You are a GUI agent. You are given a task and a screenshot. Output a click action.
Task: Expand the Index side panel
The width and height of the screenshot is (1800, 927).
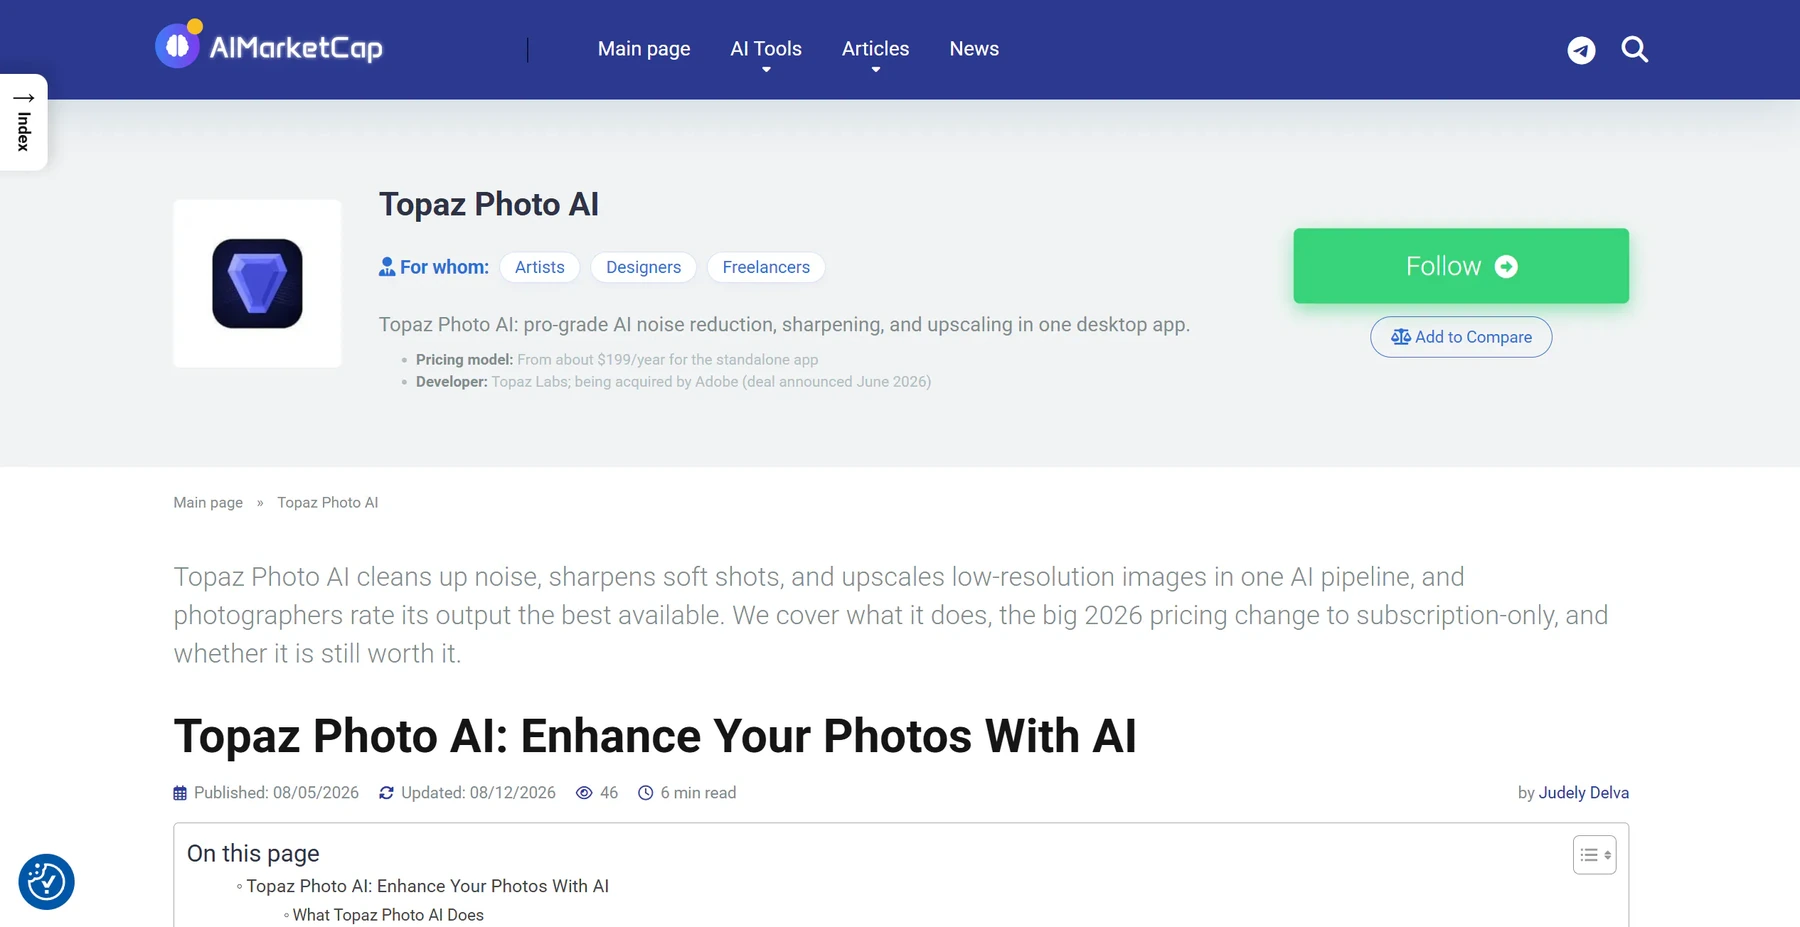[x=24, y=122]
